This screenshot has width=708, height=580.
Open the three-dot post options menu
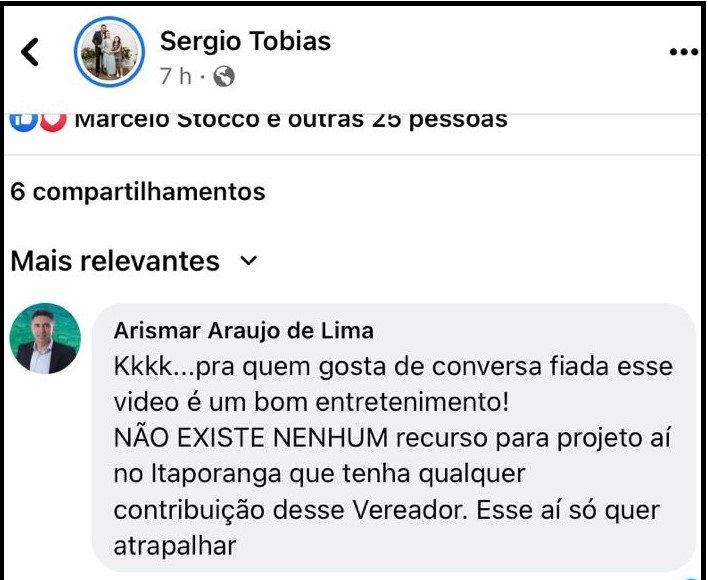pos(683,53)
